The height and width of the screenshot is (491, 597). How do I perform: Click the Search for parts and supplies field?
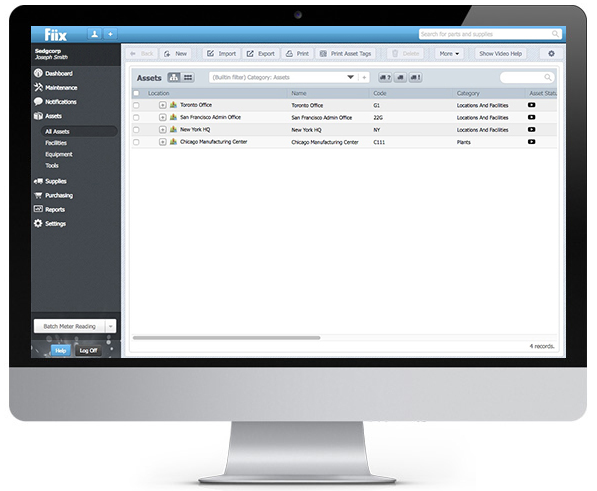coord(490,34)
